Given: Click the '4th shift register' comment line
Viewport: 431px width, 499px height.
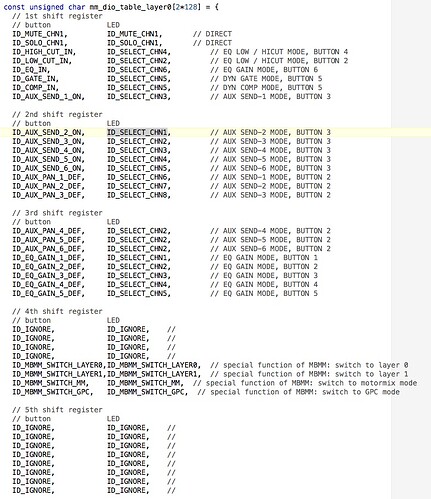Looking at the screenshot, I should point(57,311).
